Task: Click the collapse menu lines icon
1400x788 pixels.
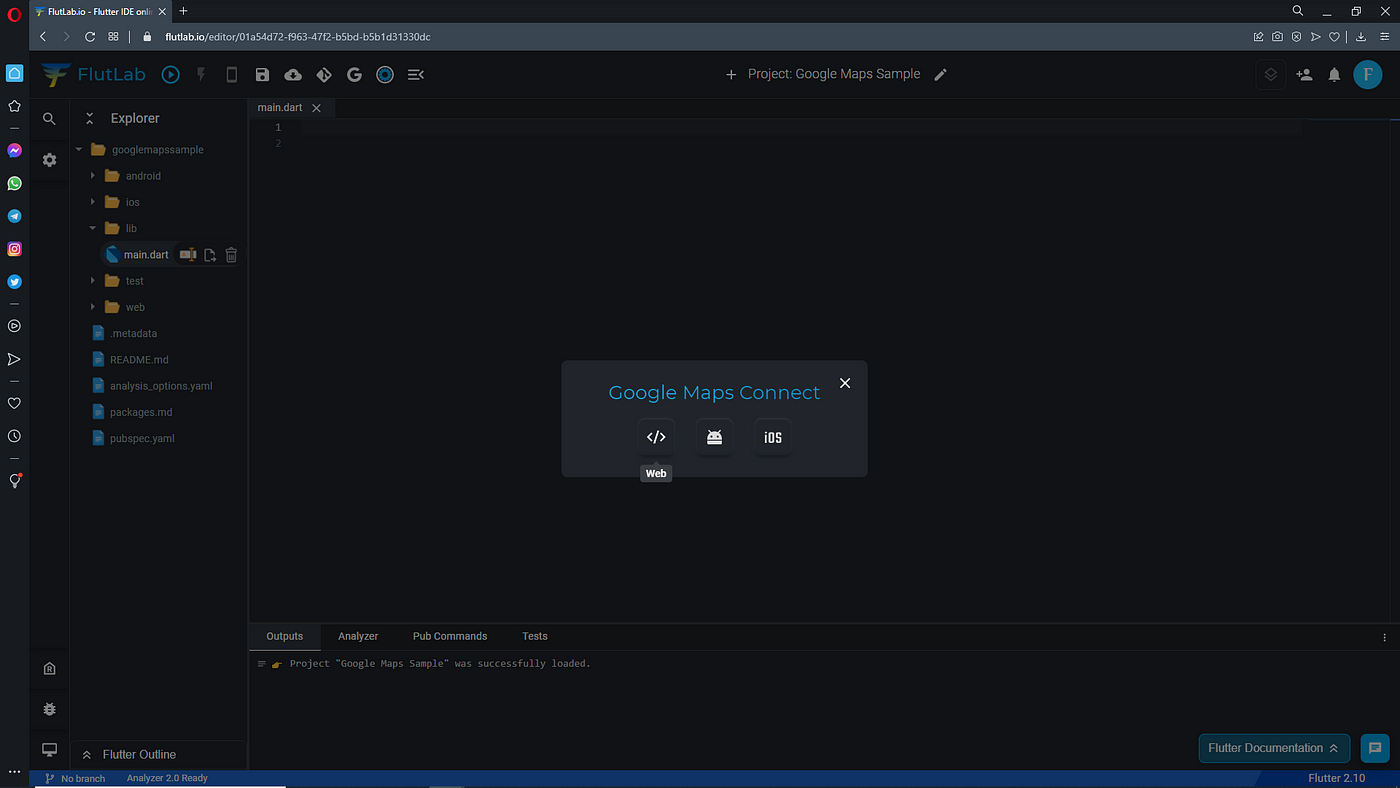Action: (416, 74)
